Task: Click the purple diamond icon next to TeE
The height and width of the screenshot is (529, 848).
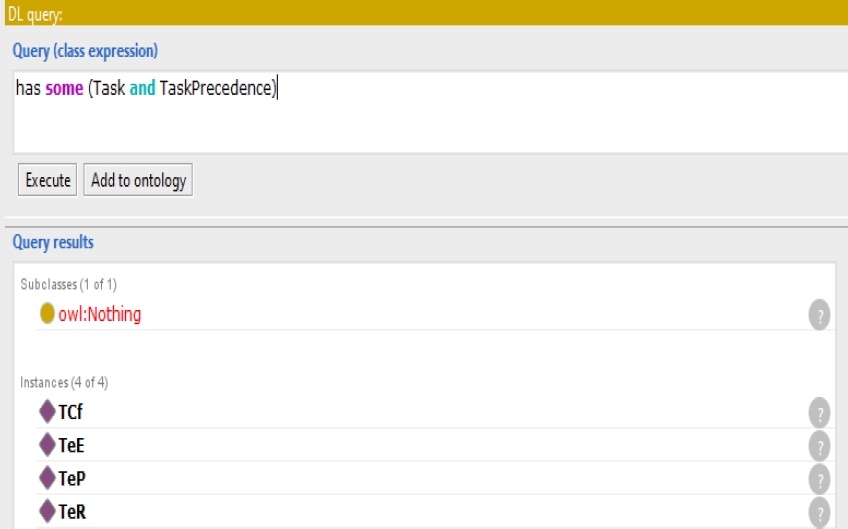Action: pyautogui.click(x=47, y=444)
